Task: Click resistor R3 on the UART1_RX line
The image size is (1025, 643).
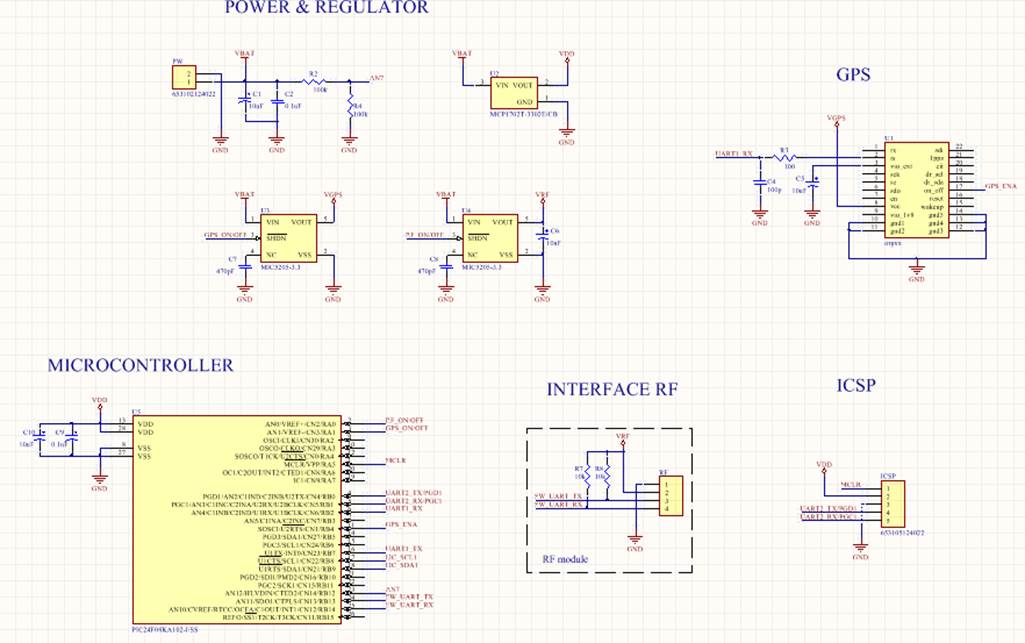Action: pos(784,157)
